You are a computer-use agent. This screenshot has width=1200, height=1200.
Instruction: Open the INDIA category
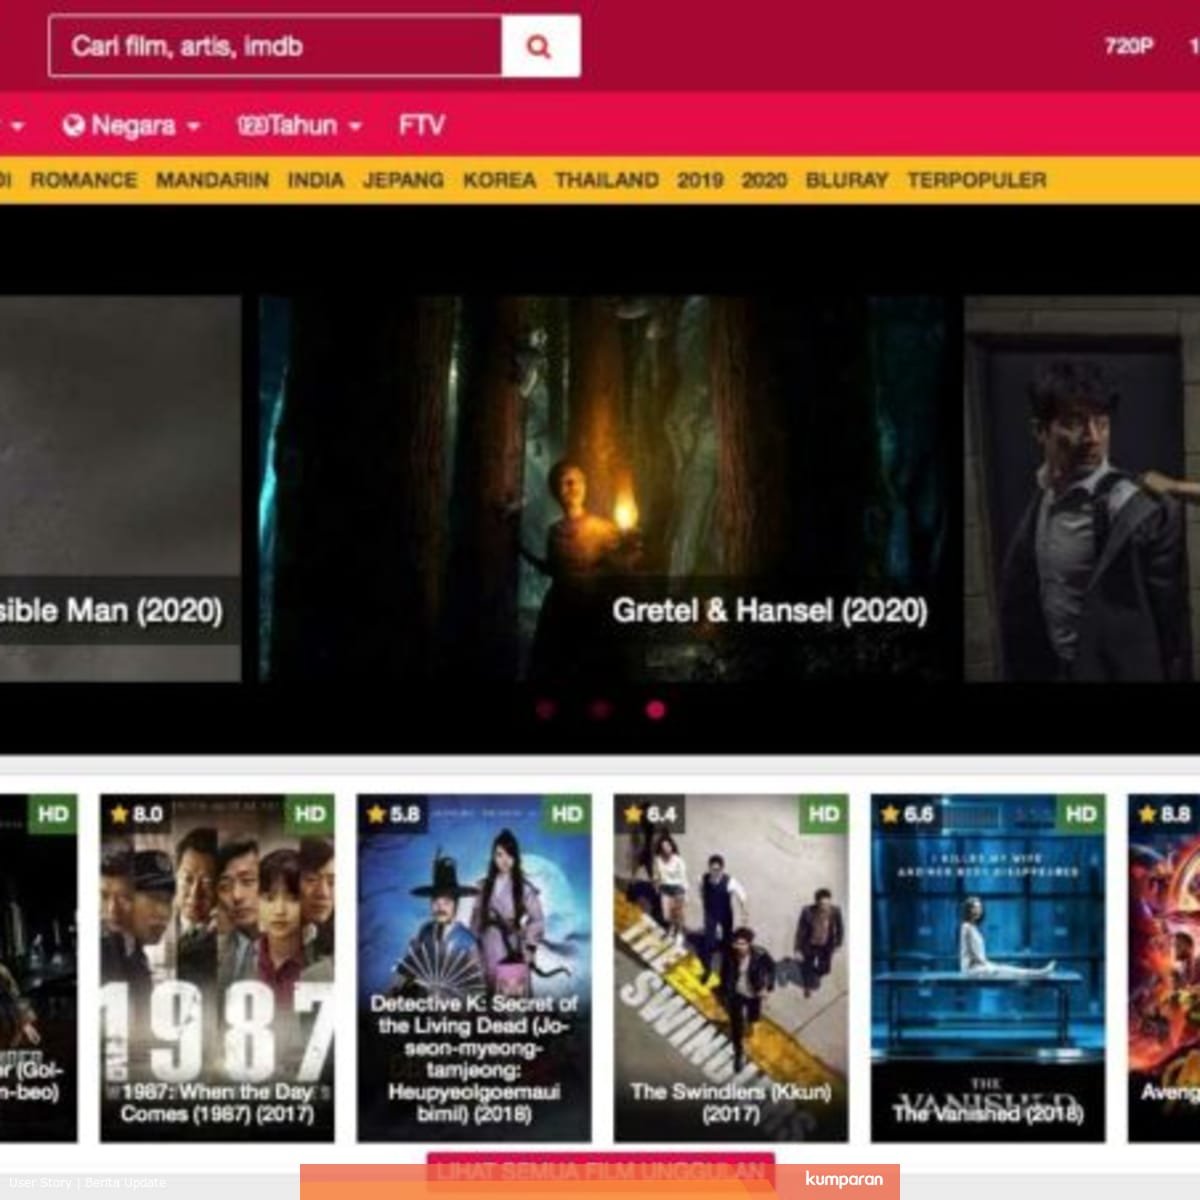pyautogui.click(x=316, y=180)
